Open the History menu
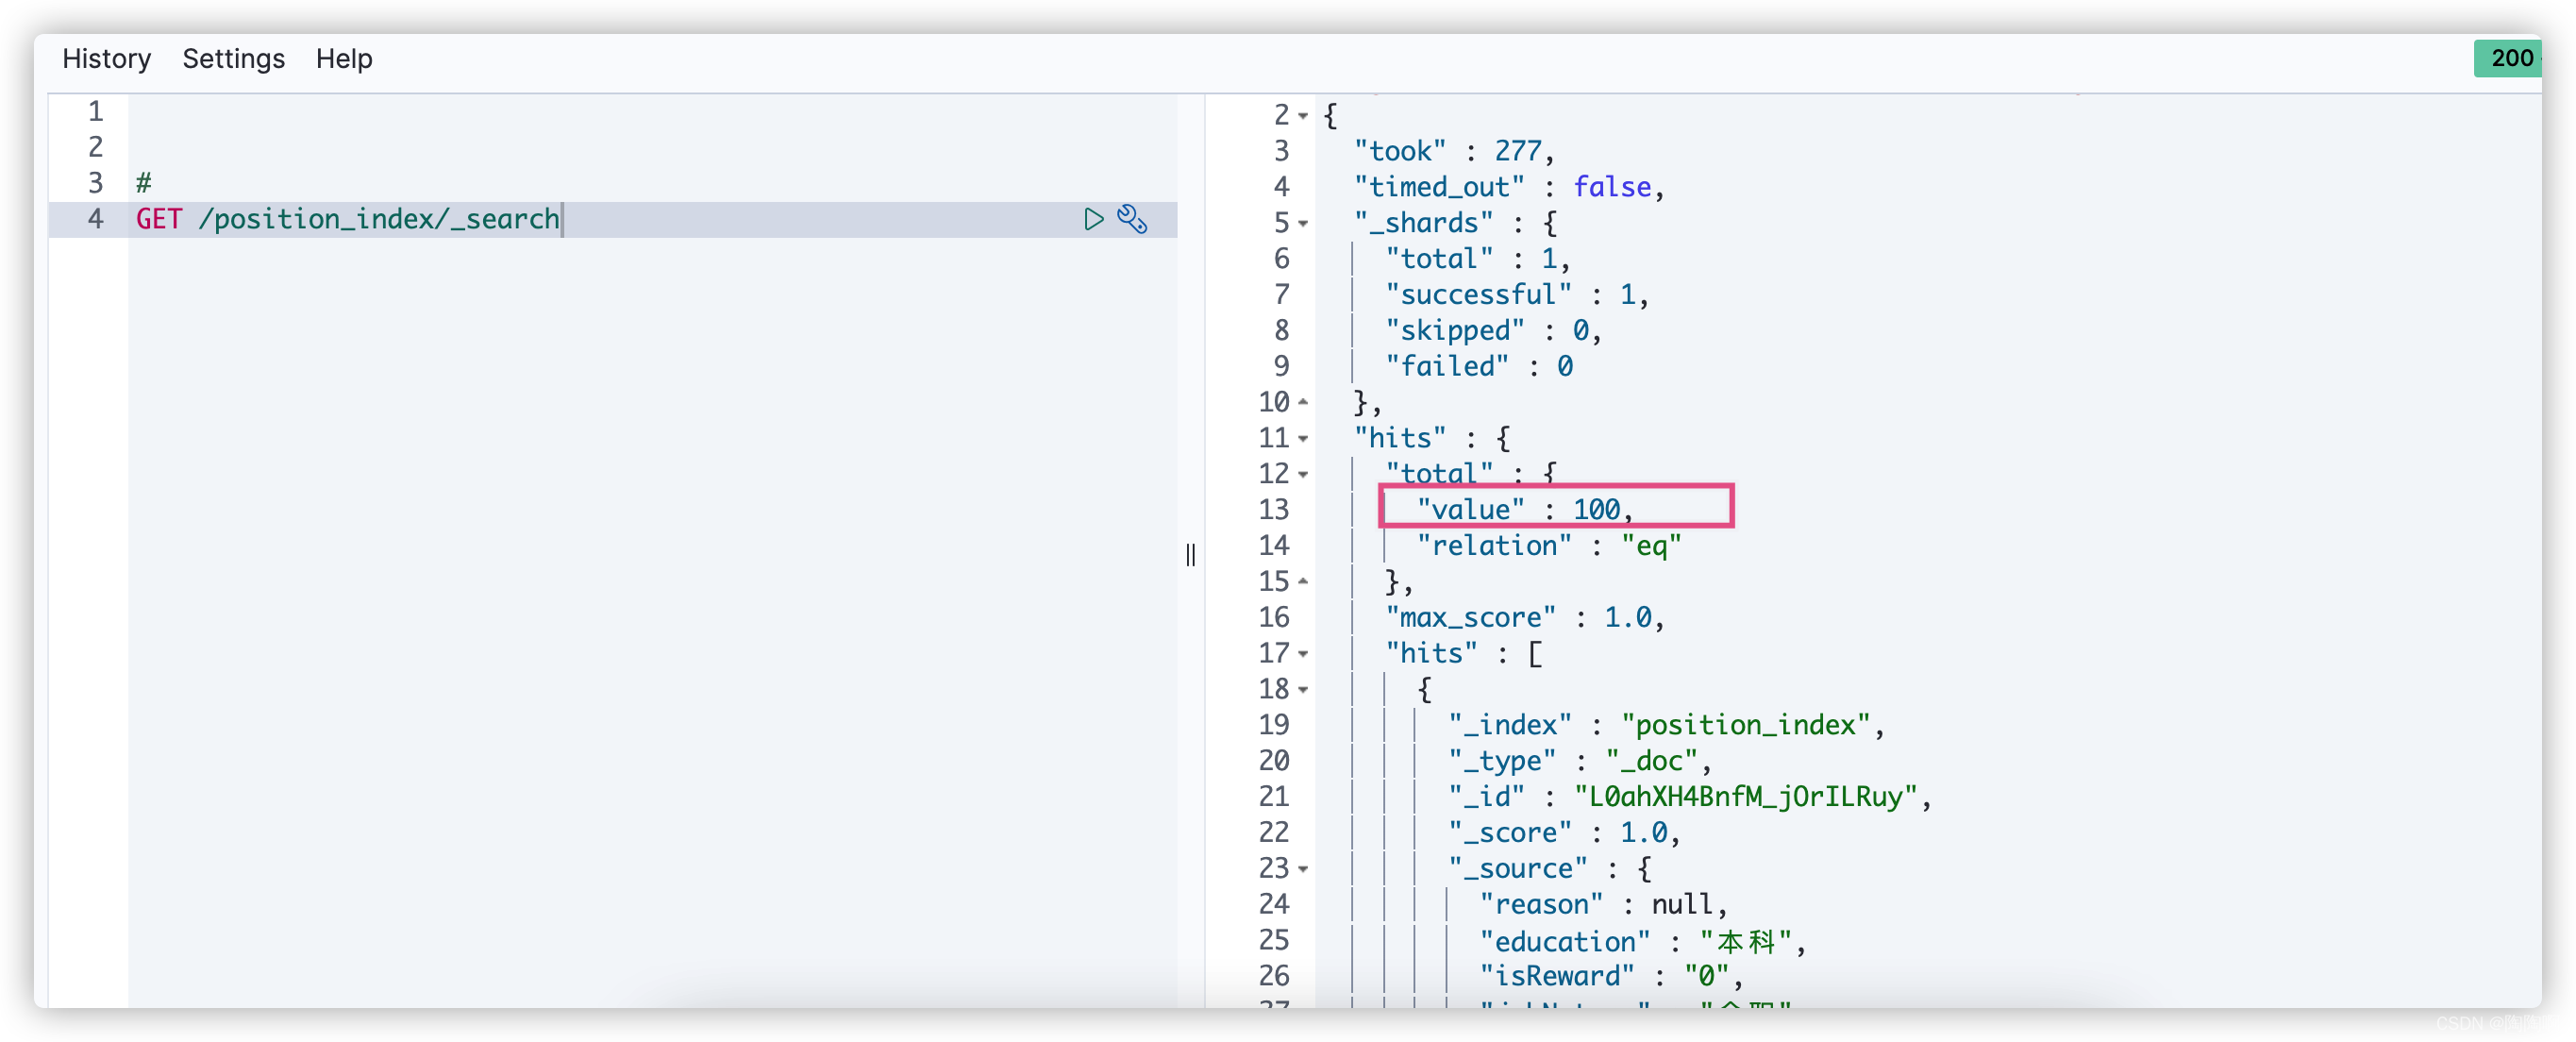The height and width of the screenshot is (1042, 2576). tap(106, 59)
